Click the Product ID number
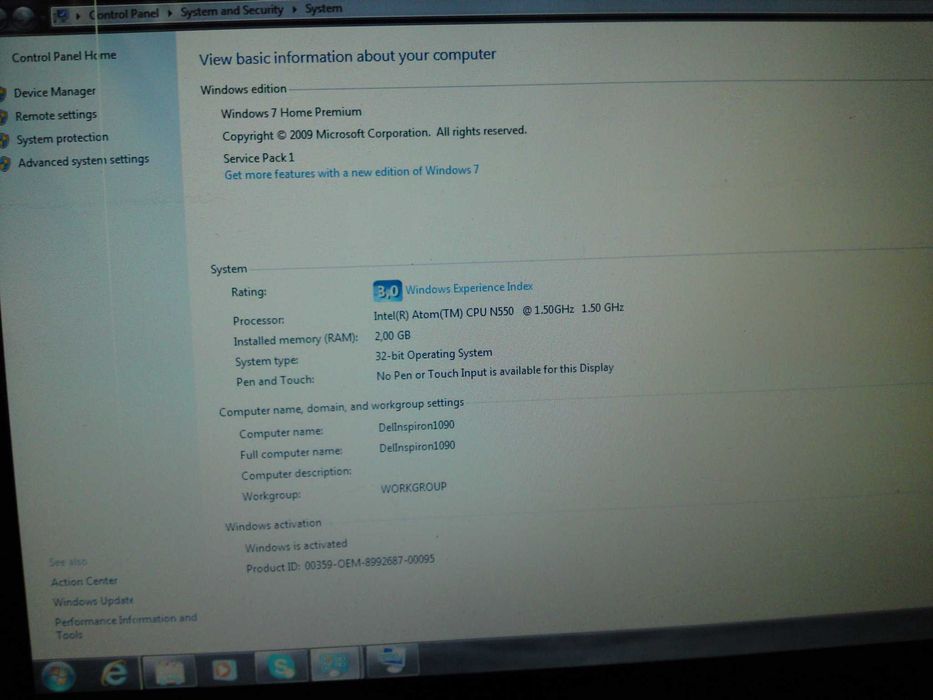The height and width of the screenshot is (700, 933). click(x=370, y=562)
